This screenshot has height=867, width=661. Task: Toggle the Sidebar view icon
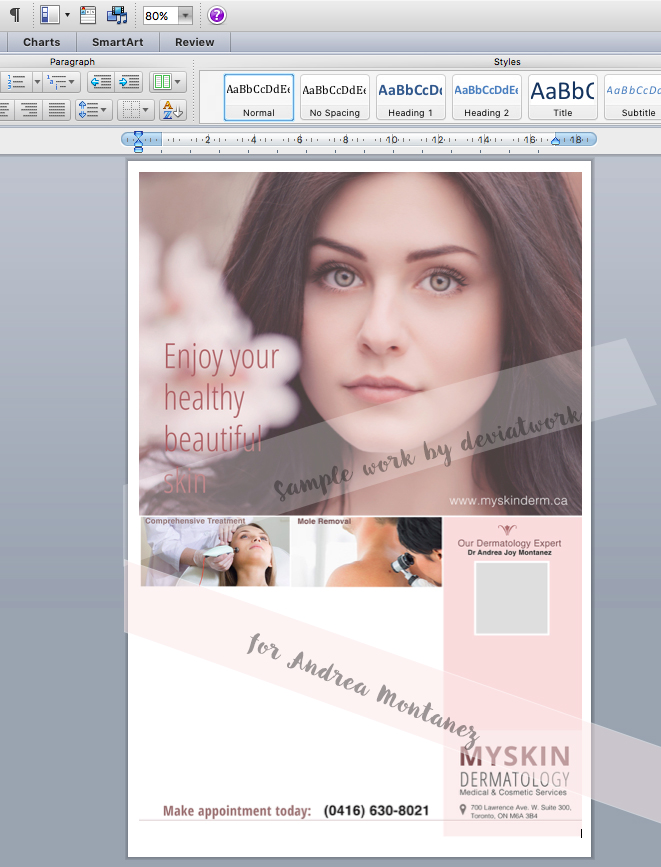point(50,15)
